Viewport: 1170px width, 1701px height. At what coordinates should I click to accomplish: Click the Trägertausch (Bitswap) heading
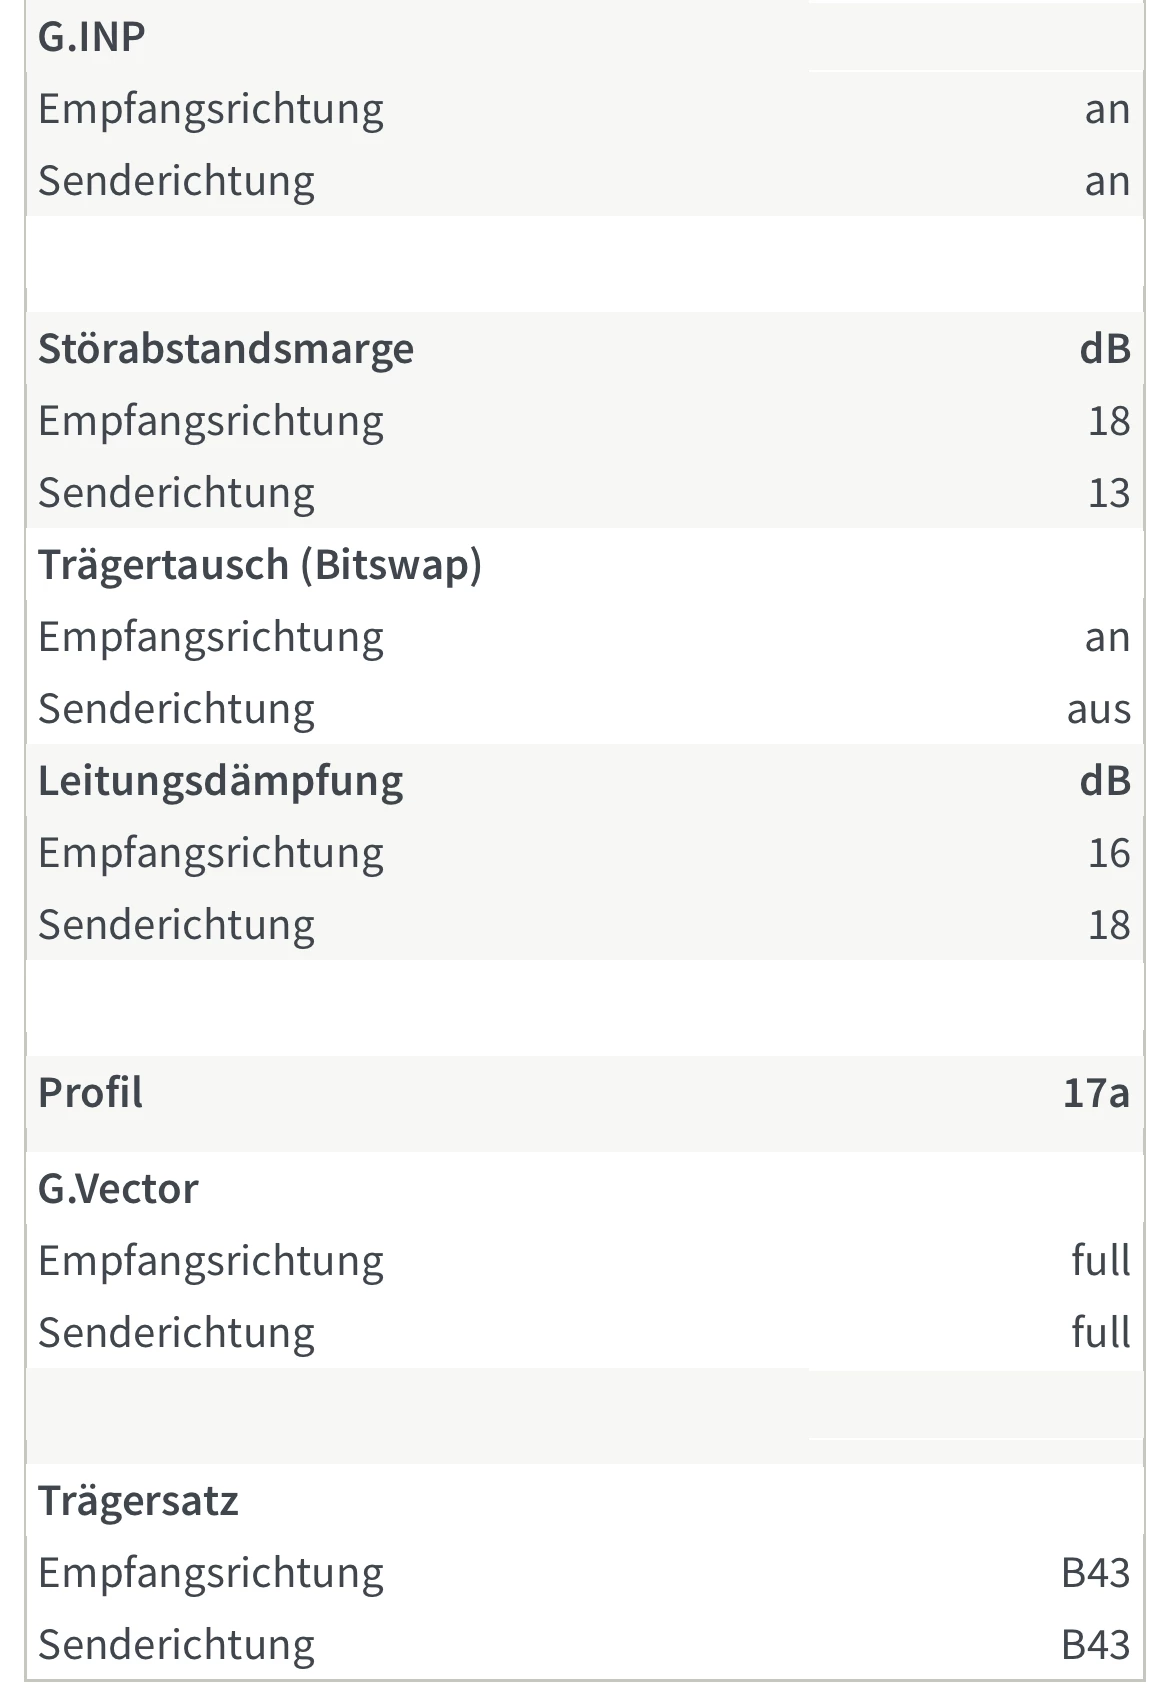[x=260, y=565]
